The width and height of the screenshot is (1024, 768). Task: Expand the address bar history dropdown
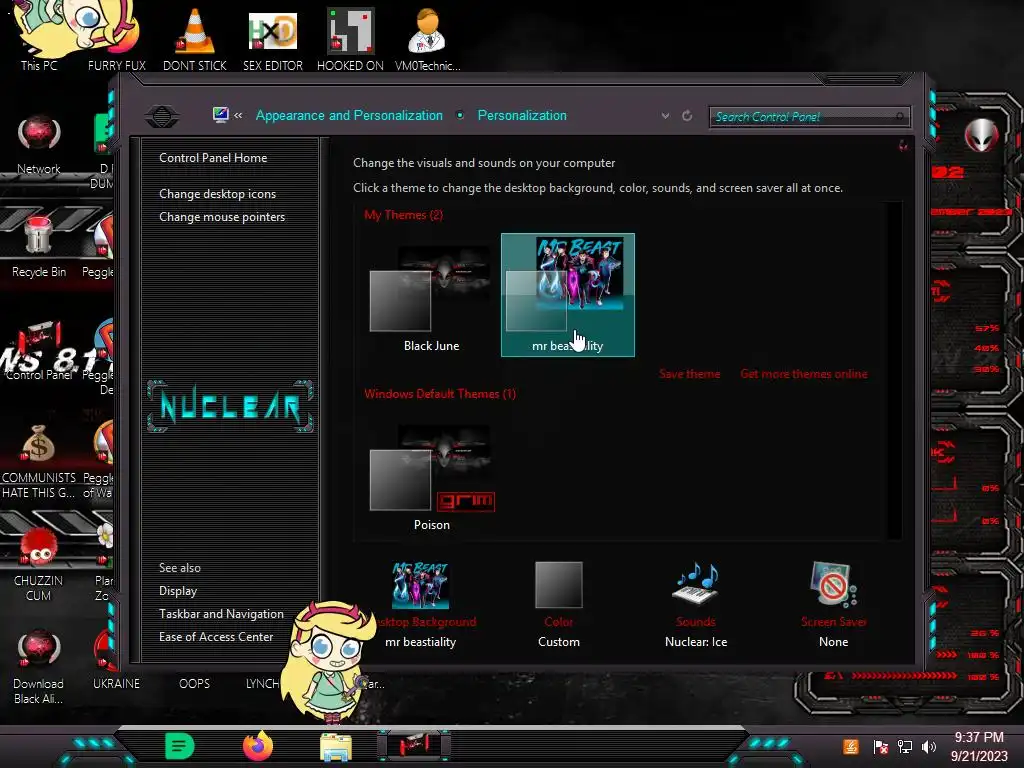(665, 116)
